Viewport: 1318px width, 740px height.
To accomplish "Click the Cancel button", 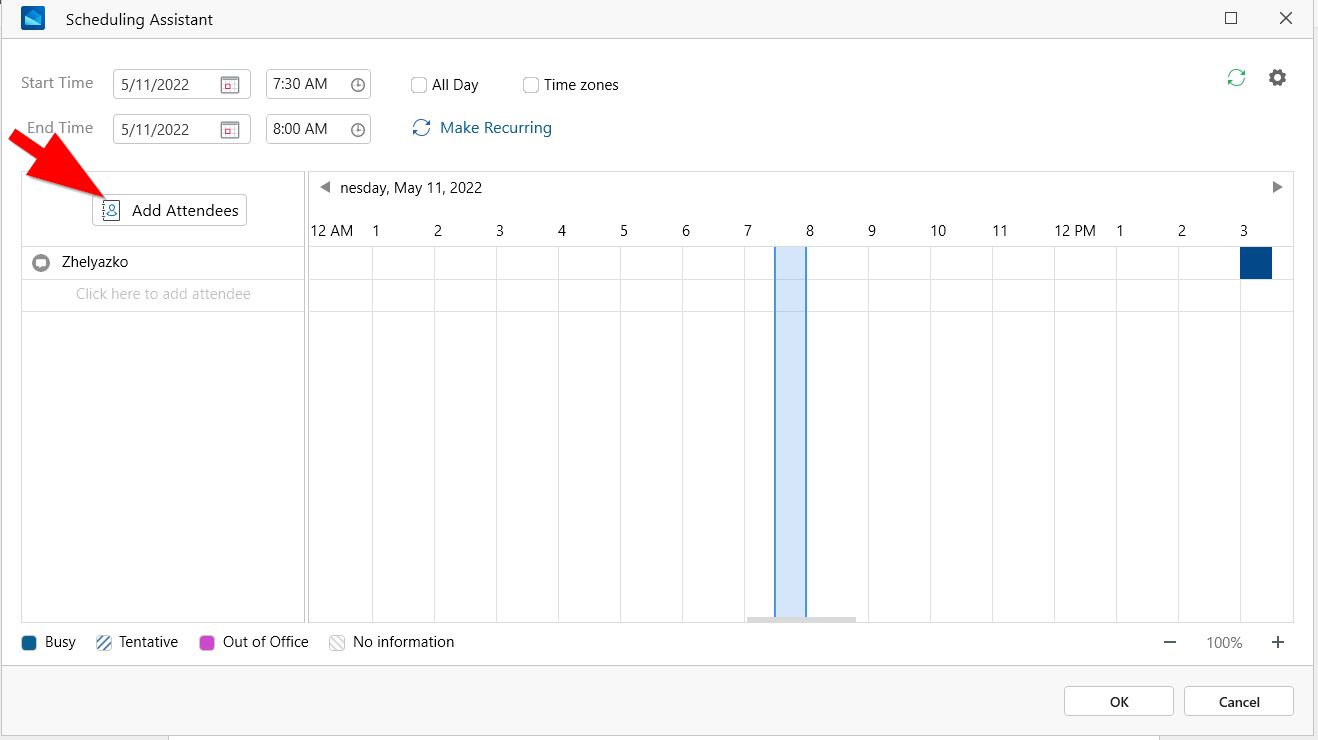I will [1239, 701].
